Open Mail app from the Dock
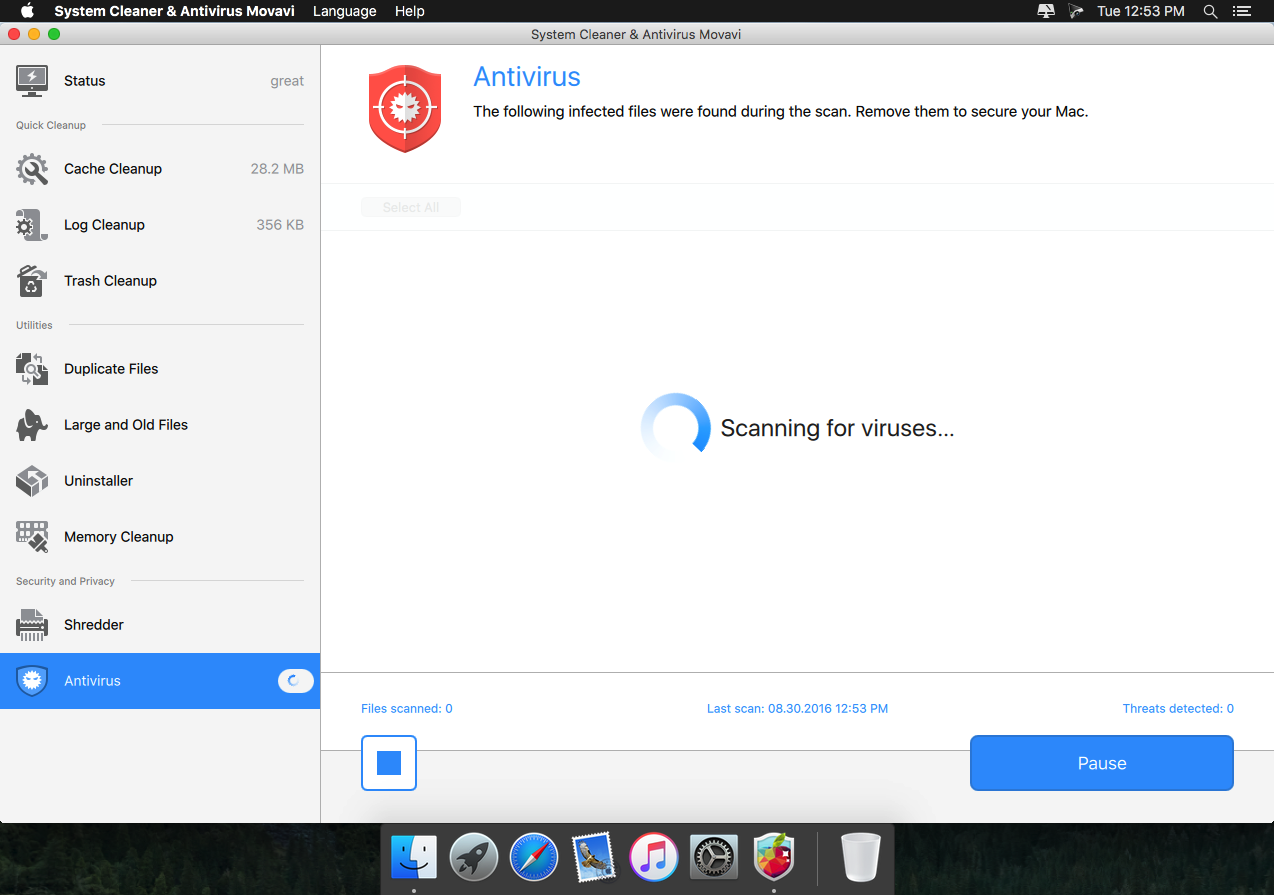1274x895 pixels. [x=594, y=857]
